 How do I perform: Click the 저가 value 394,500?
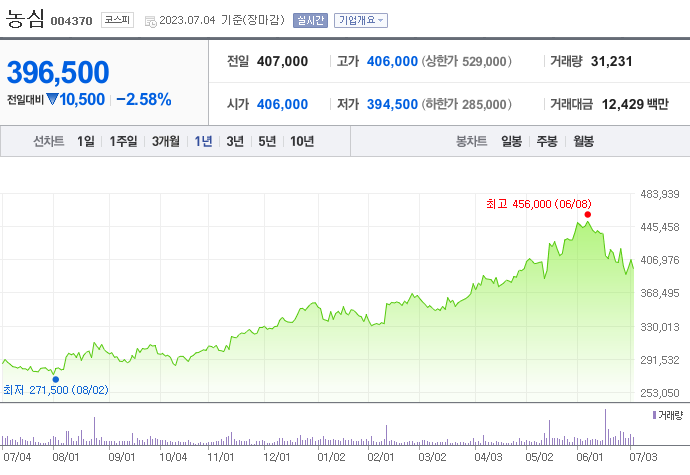click(392, 104)
